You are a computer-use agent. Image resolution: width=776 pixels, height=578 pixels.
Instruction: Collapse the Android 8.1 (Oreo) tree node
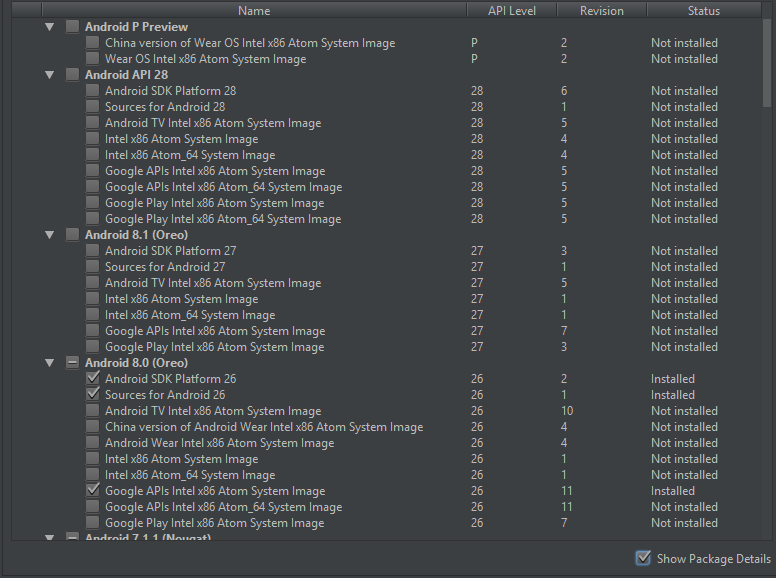50,235
